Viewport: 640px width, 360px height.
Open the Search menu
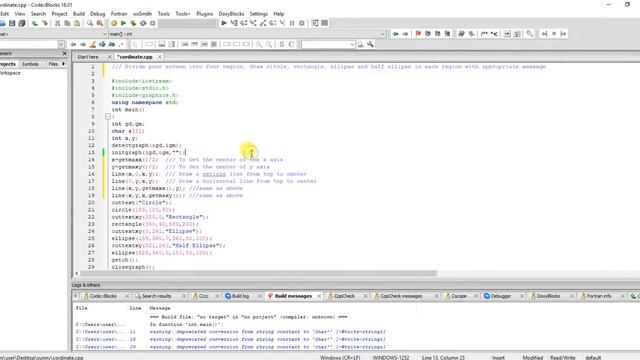tap(38, 14)
